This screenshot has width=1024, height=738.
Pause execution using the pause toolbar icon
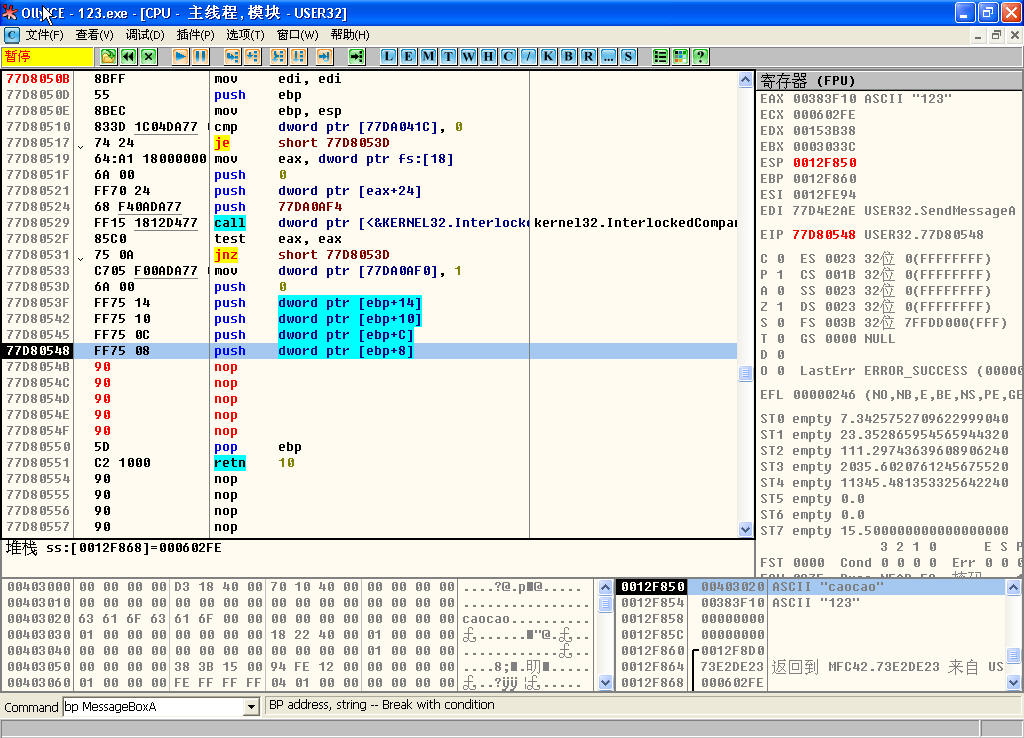(x=201, y=56)
